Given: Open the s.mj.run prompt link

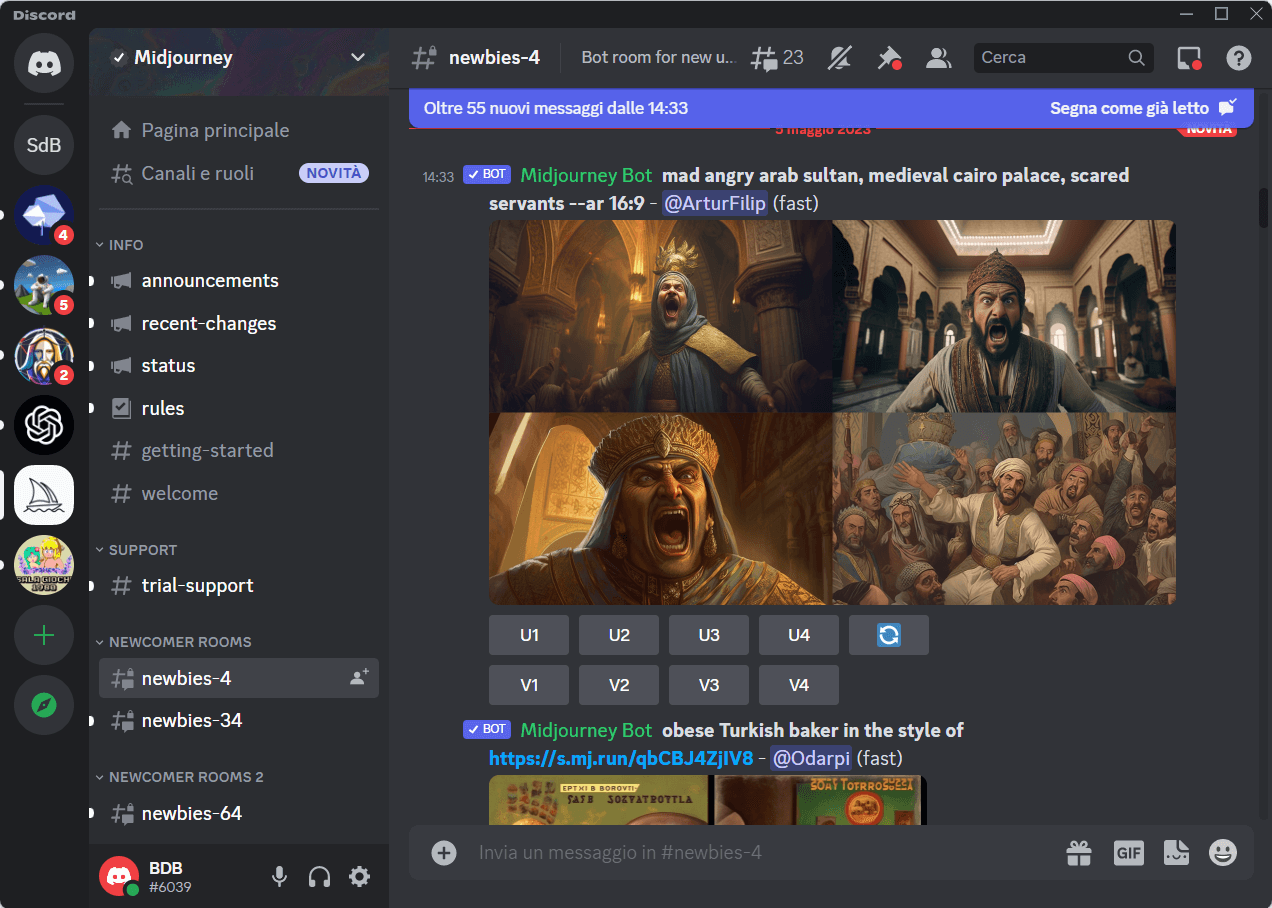Looking at the screenshot, I should [x=620, y=758].
